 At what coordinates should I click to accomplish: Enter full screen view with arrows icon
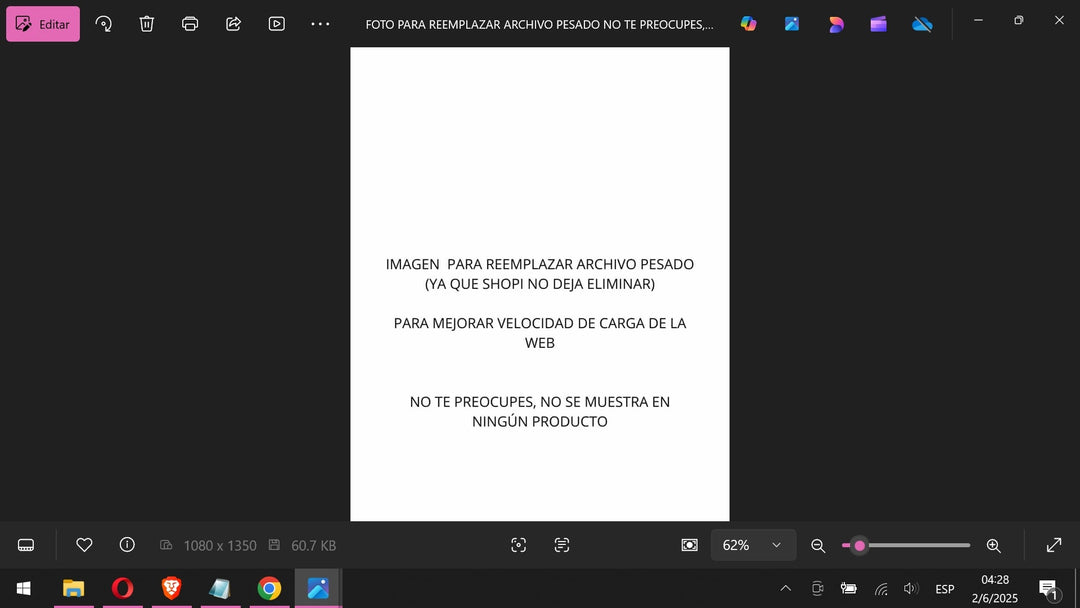coord(1054,545)
